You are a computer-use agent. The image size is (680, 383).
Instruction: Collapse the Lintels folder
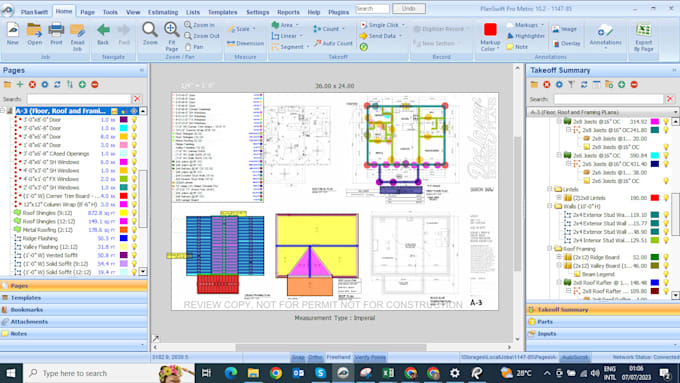coord(550,189)
